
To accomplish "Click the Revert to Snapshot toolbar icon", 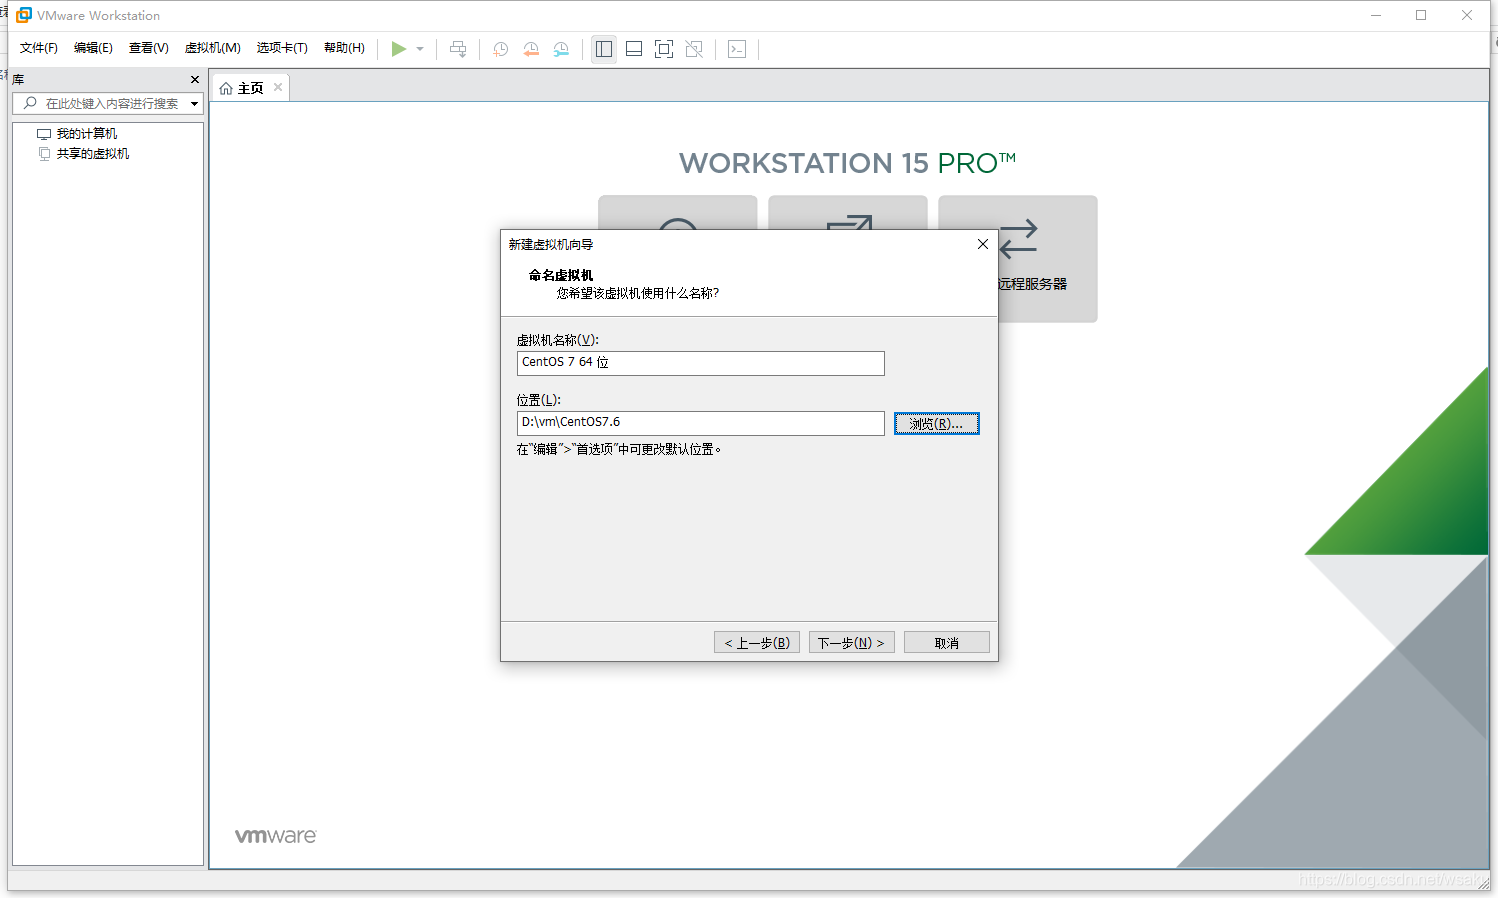I will (531, 49).
